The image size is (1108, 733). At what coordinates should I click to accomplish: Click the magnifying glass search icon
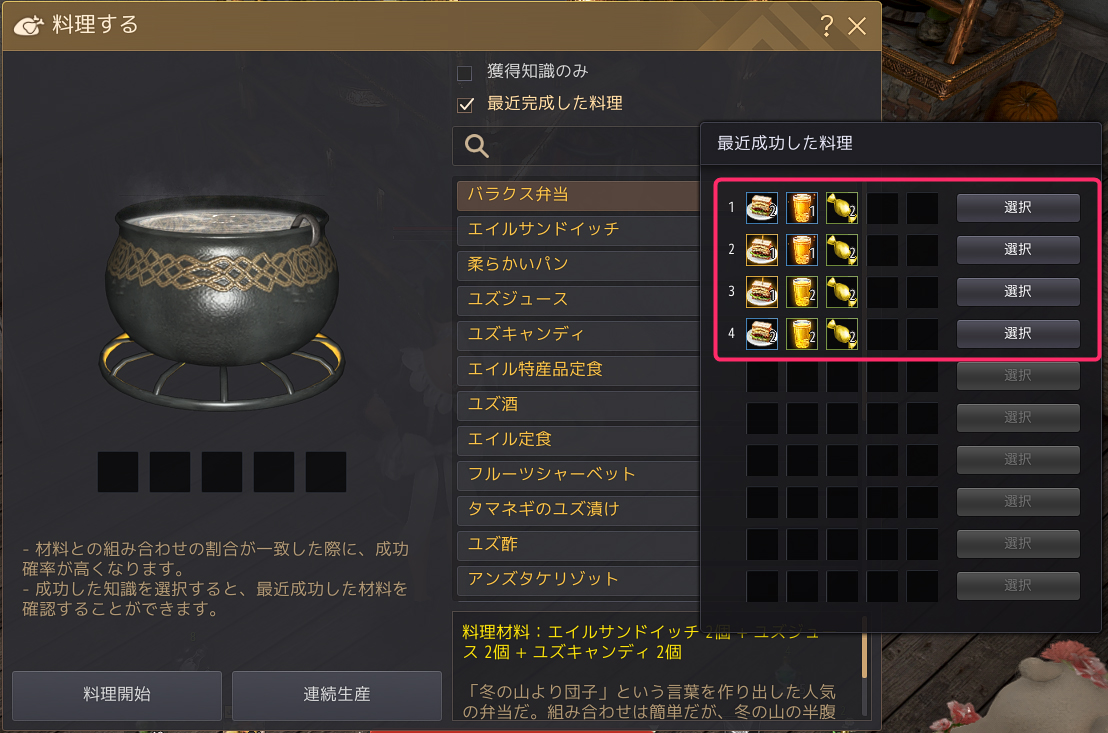click(476, 146)
